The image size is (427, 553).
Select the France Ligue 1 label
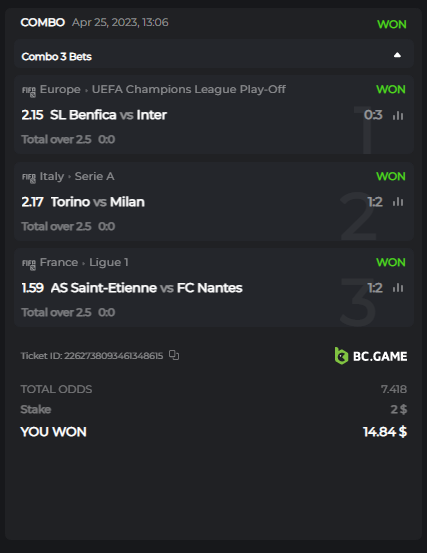pos(84,262)
